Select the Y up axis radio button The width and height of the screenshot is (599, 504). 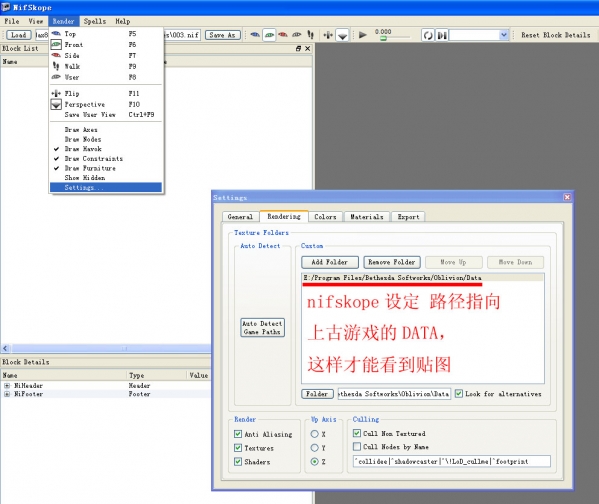coord(314,447)
